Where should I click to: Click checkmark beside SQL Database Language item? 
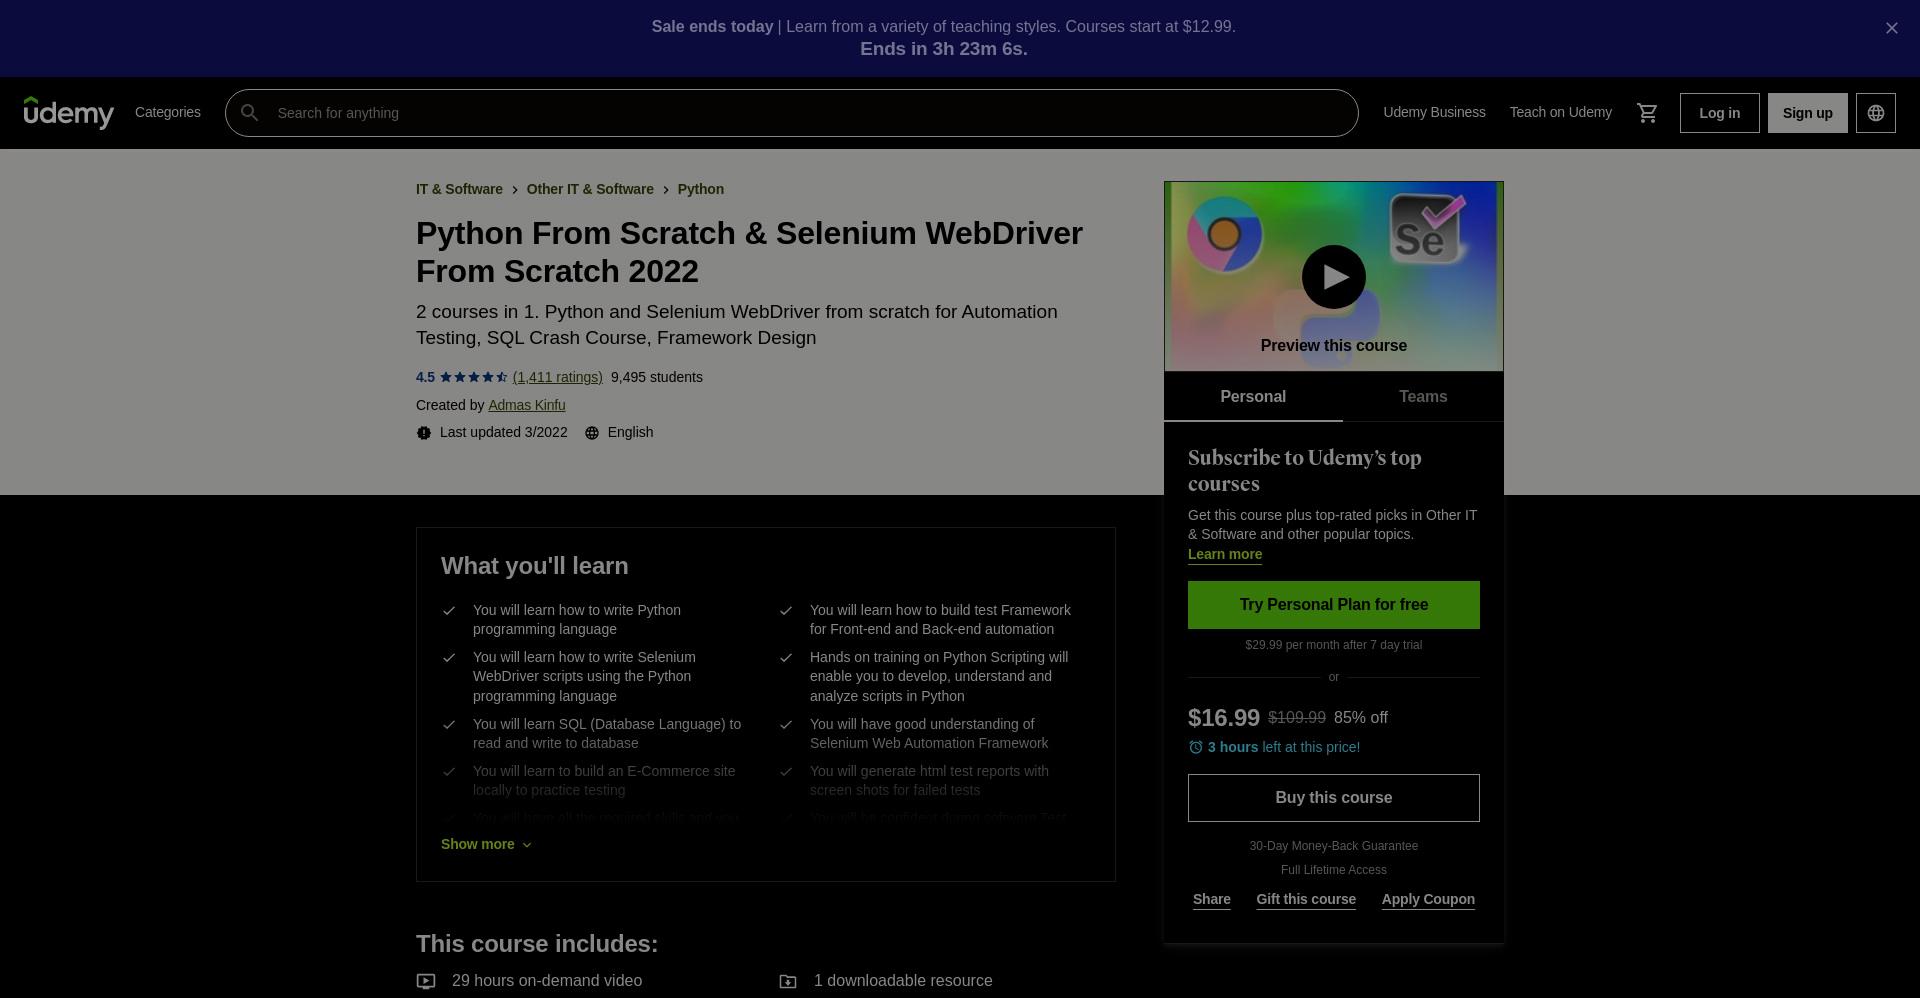449,724
